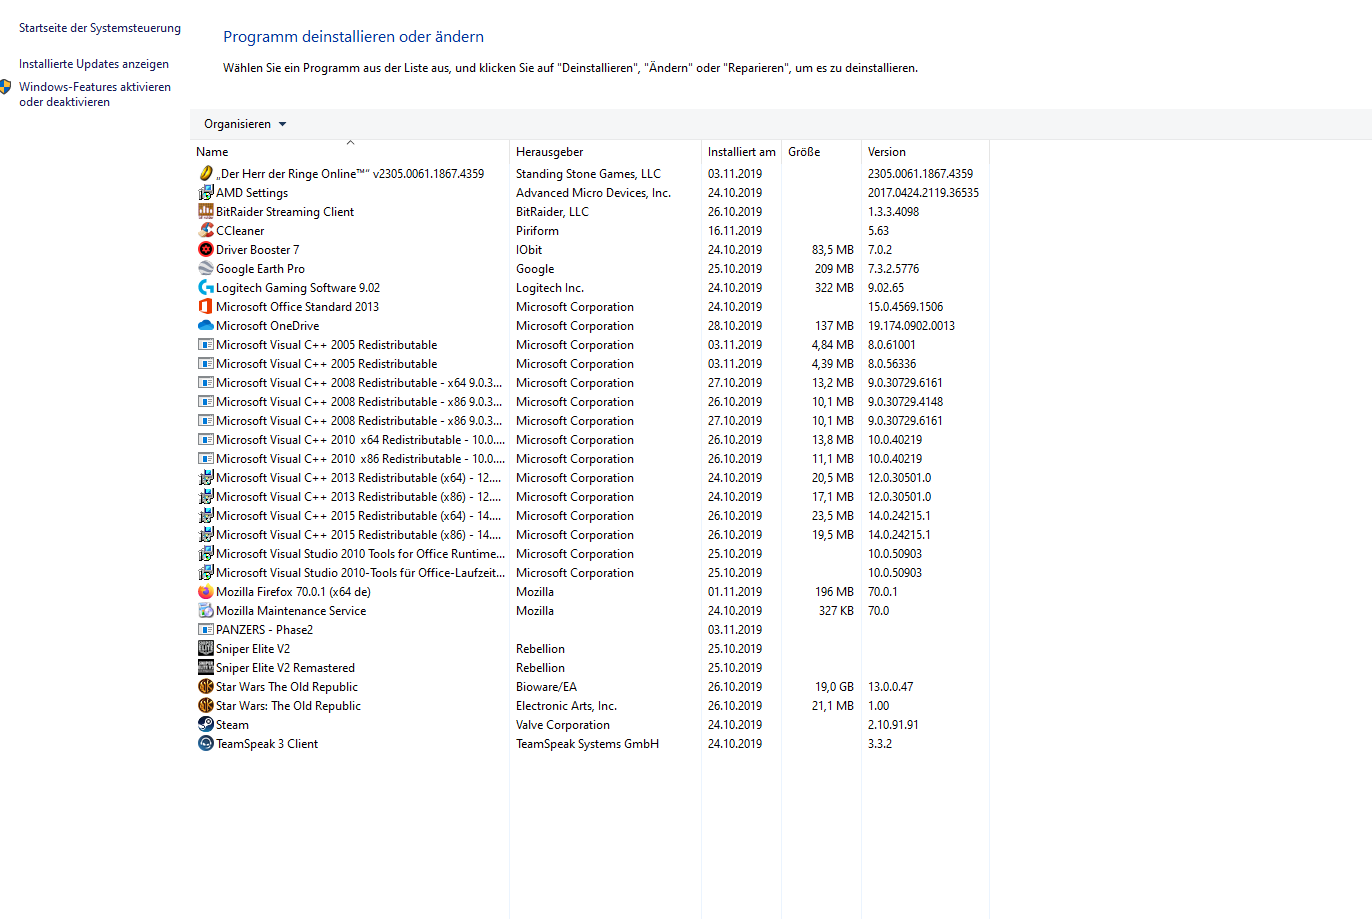Click the Windows-Features shield icon

point(6,87)
